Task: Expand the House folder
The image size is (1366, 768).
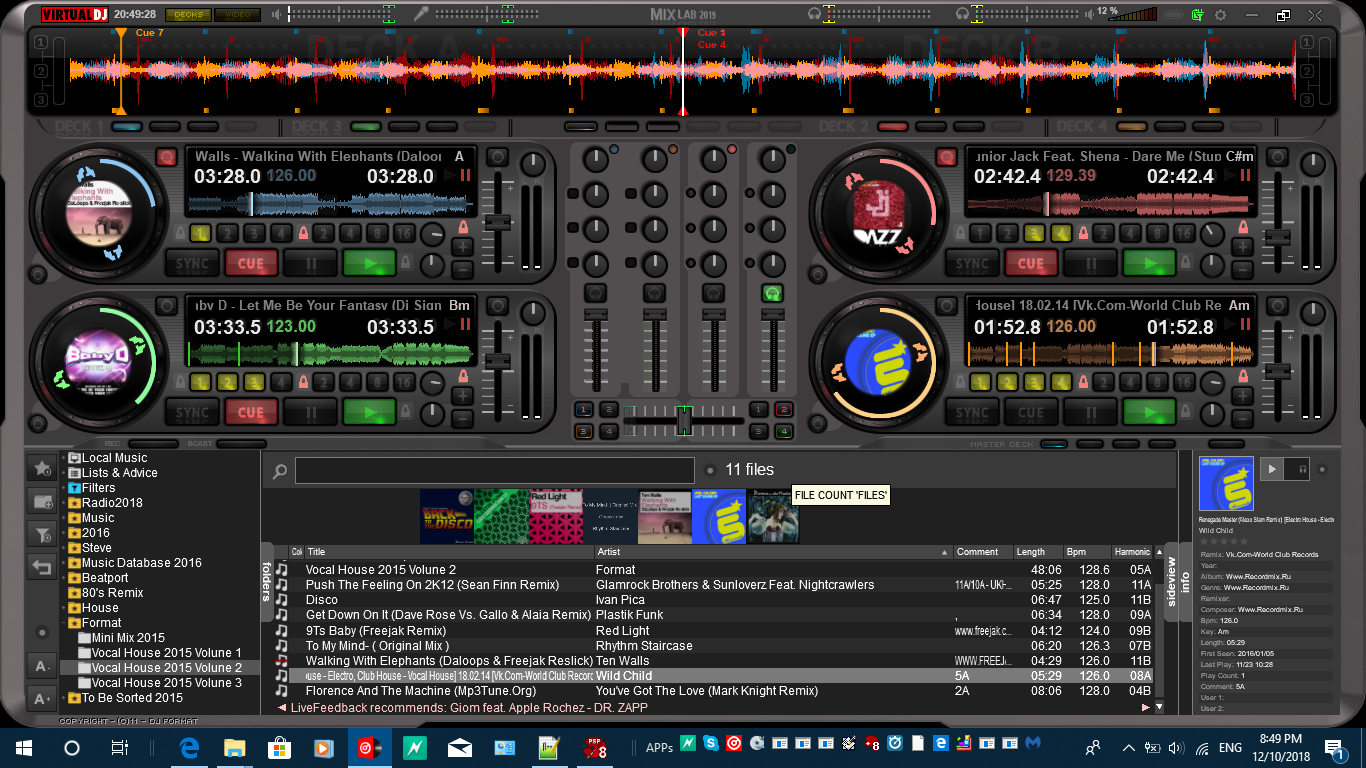Action: (64, 608)
